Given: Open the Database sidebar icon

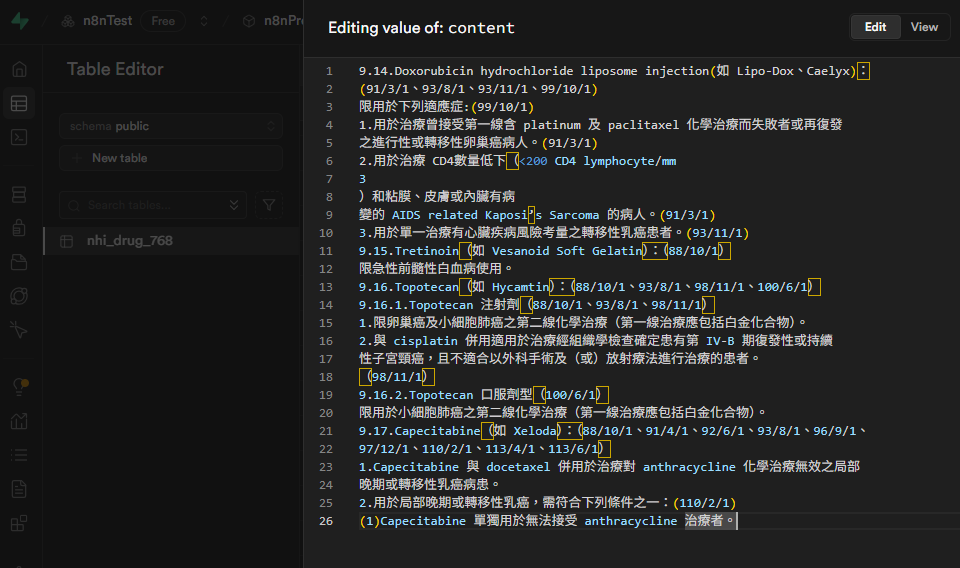Looking at the screenshot, I should pos(19,193).
